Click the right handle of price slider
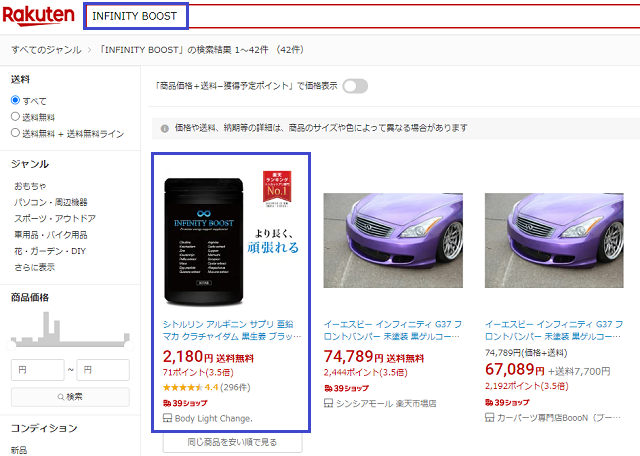This screenshot has height=456, width=640. [129, 346]
